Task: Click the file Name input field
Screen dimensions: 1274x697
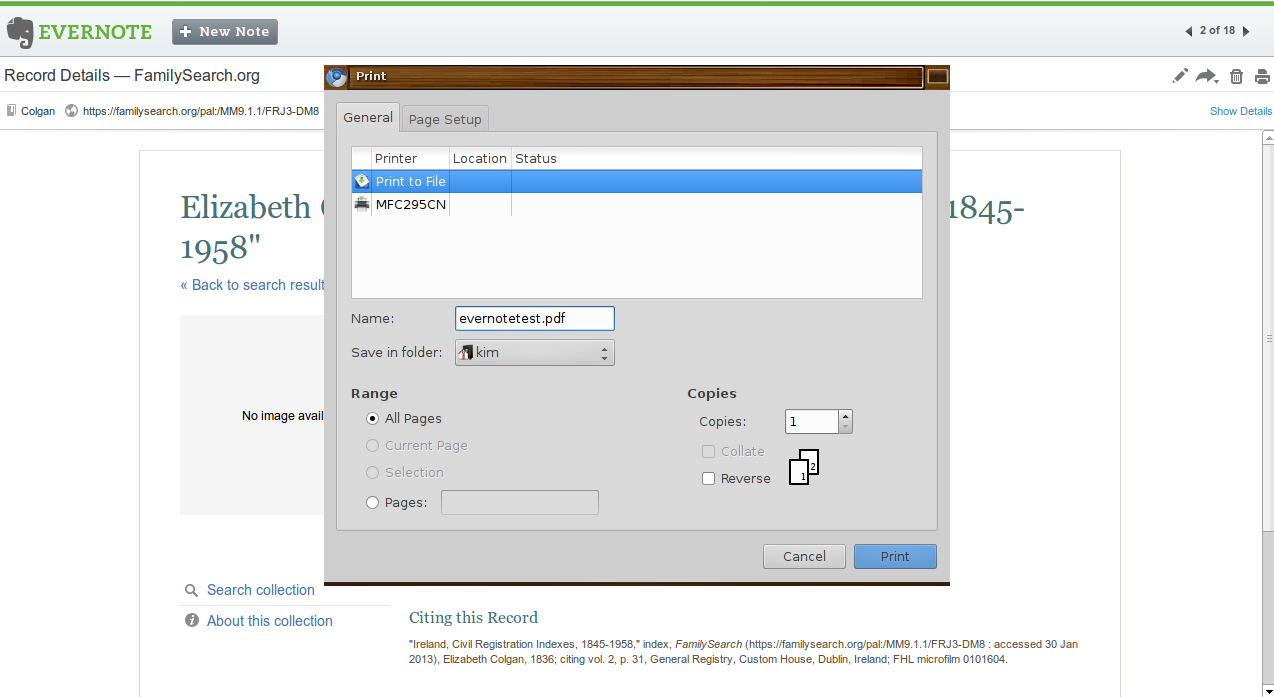Action: [x=535, y=318]
